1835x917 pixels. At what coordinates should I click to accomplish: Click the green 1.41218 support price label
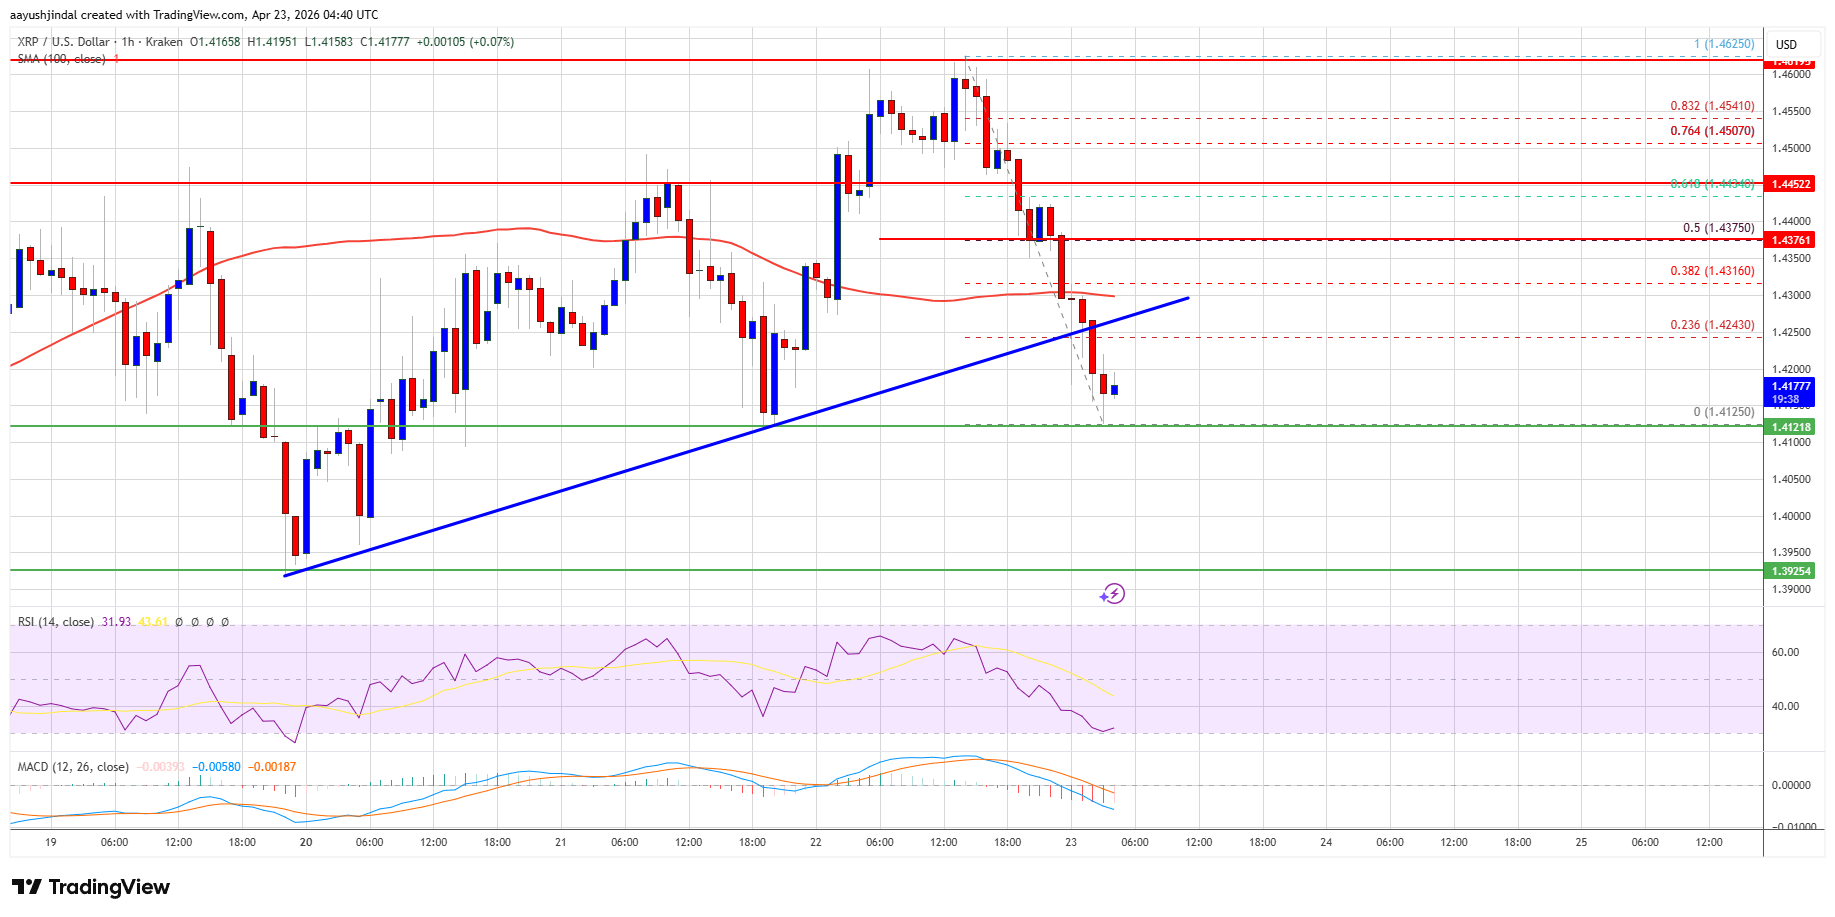[x=1791, y=427]
